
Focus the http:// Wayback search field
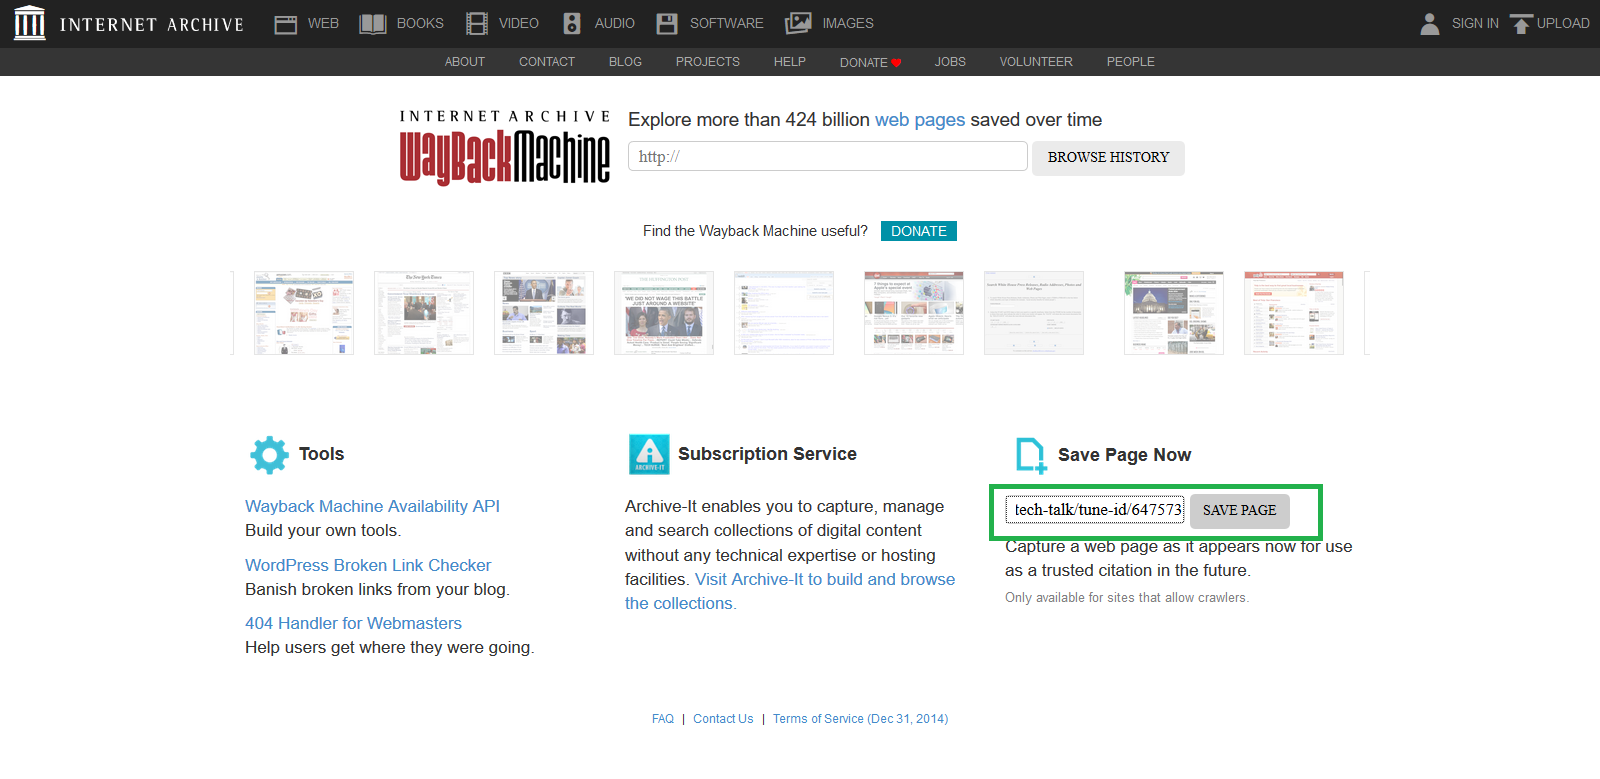(828, 157)
